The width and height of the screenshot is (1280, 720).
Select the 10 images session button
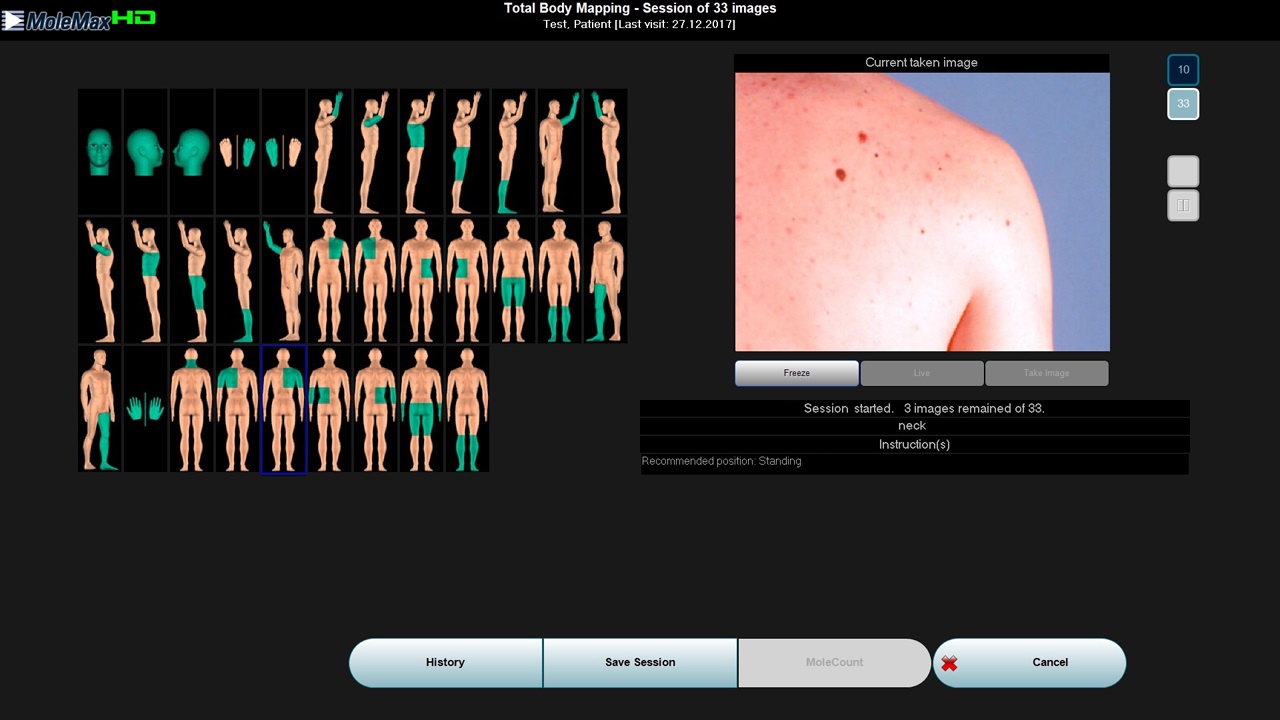pos(1183,70)
